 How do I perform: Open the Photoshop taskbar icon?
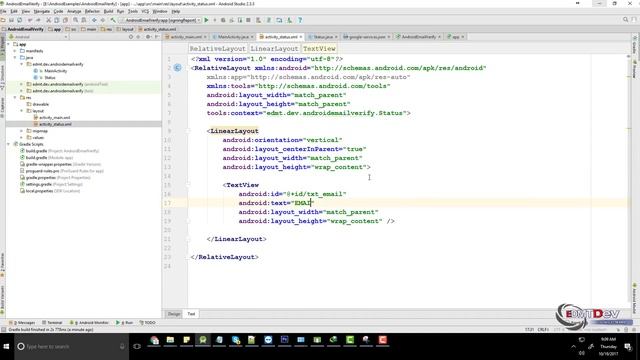click(x=284, y=340)
